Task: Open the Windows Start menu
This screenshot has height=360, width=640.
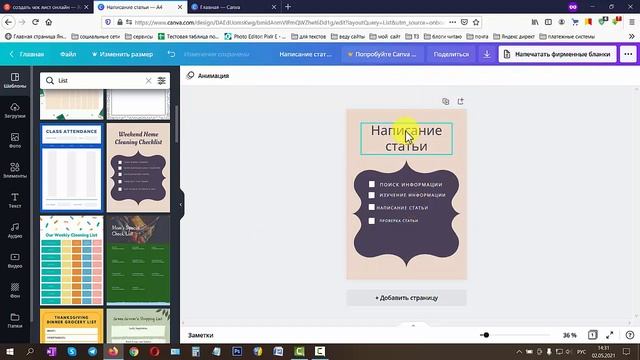Action: point(10,351)
